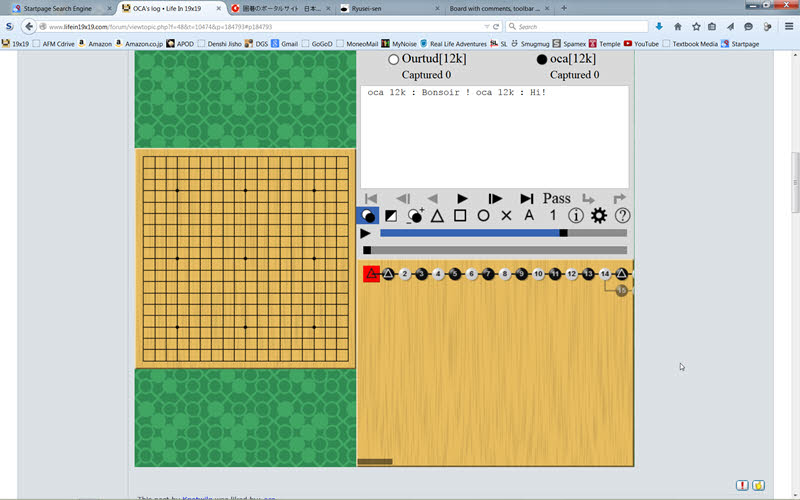
Task: Select move 14 in the game tree
Action: click(x=605, y=274)
